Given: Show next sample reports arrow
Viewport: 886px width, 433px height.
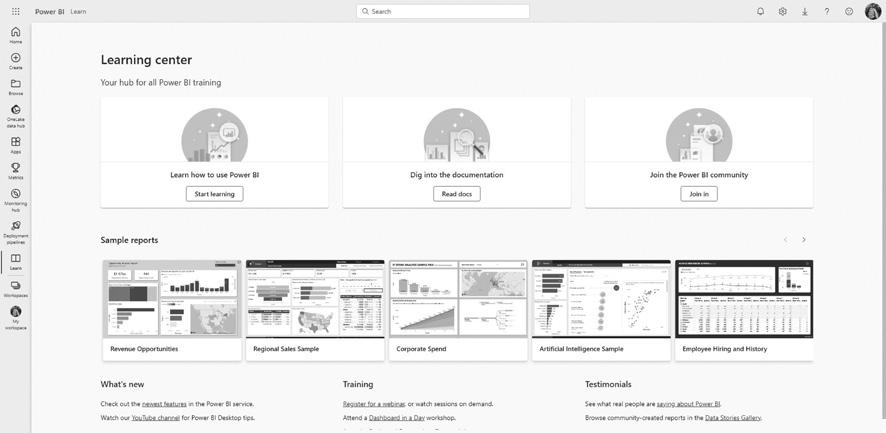Looking at the screenshot, I should point(804,240).
